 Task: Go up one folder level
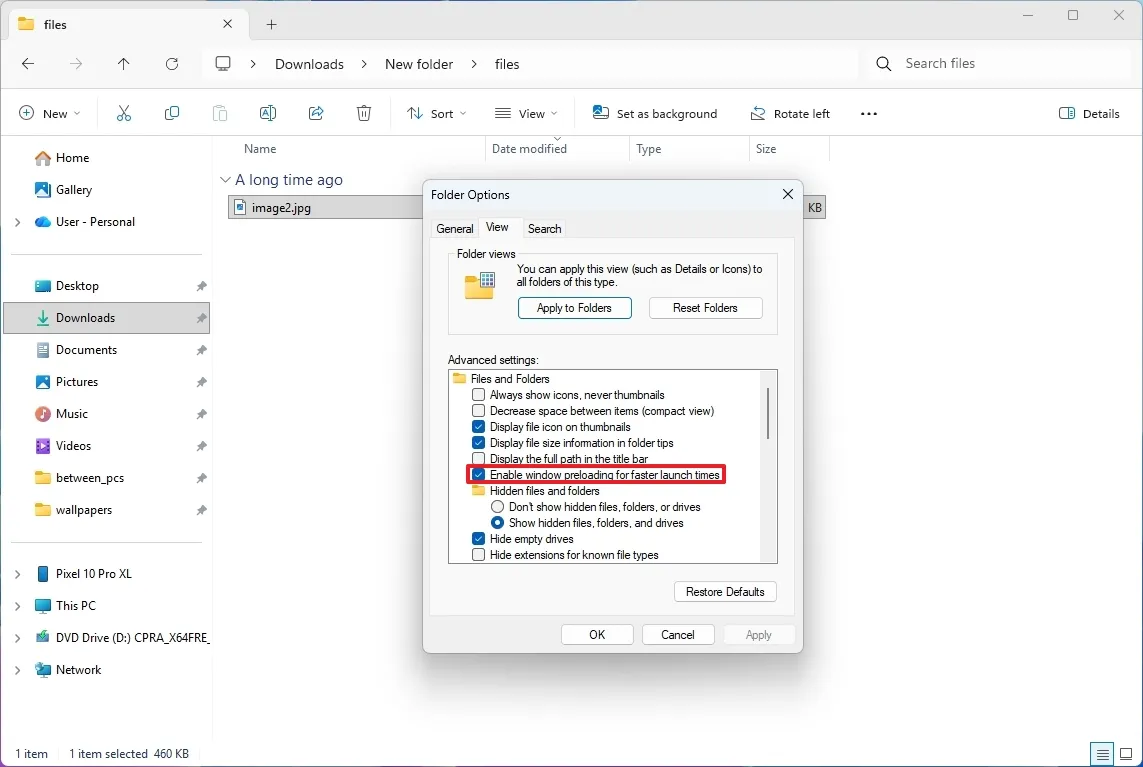click(124, 64)
